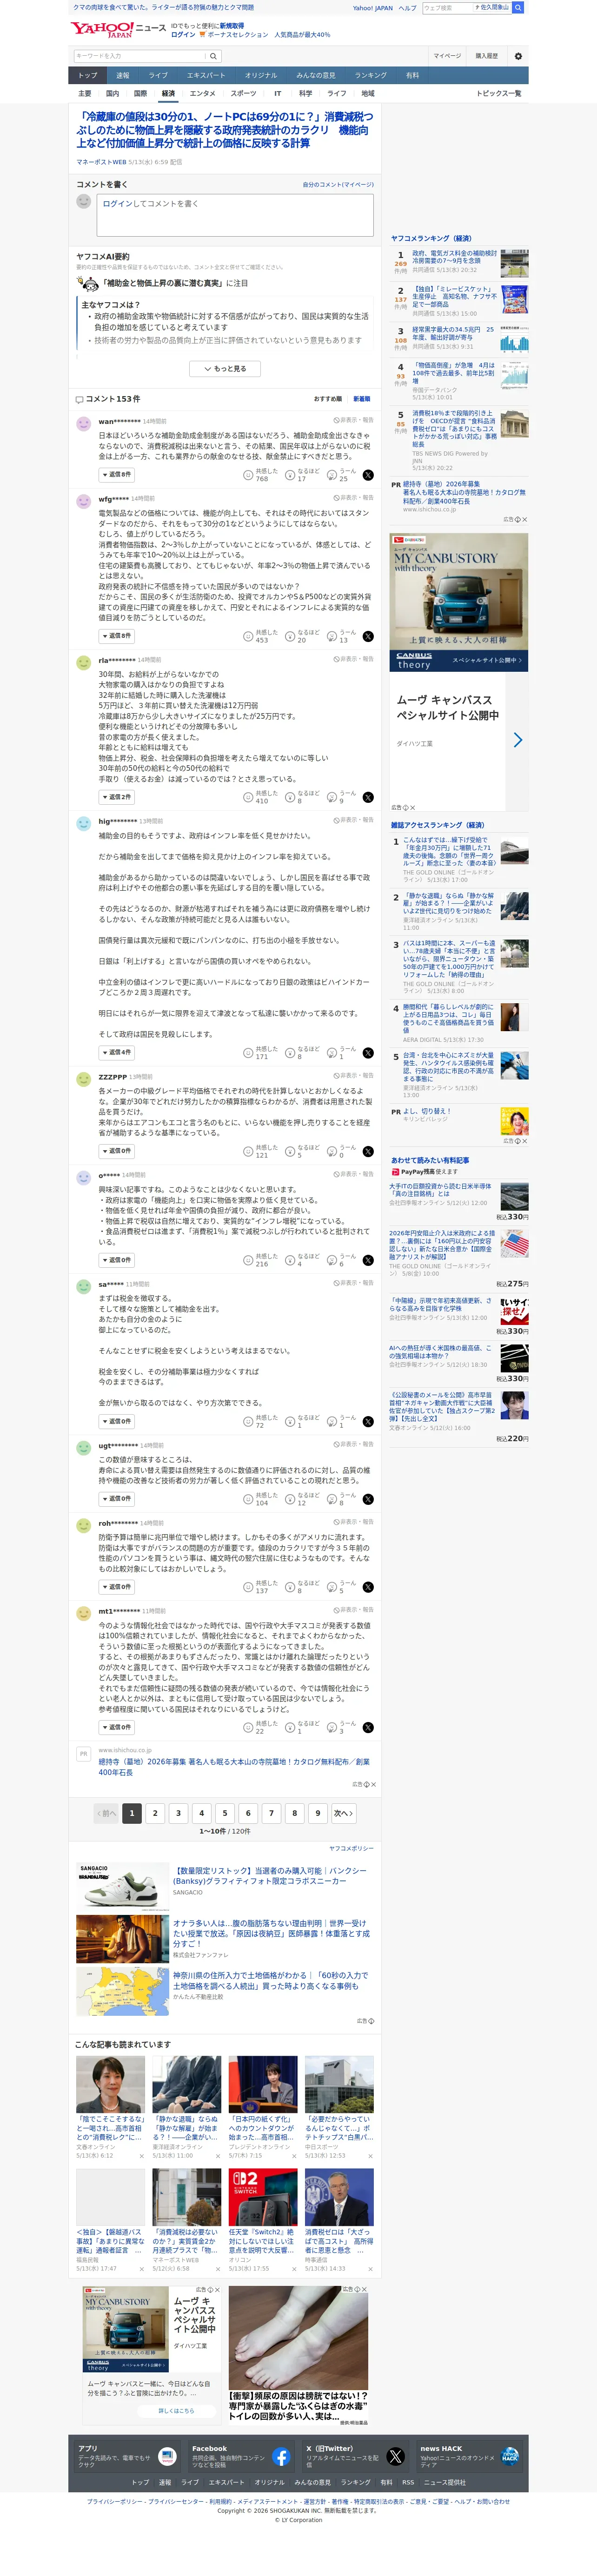Share hig's comment on X

click(x=368, y=1052)
